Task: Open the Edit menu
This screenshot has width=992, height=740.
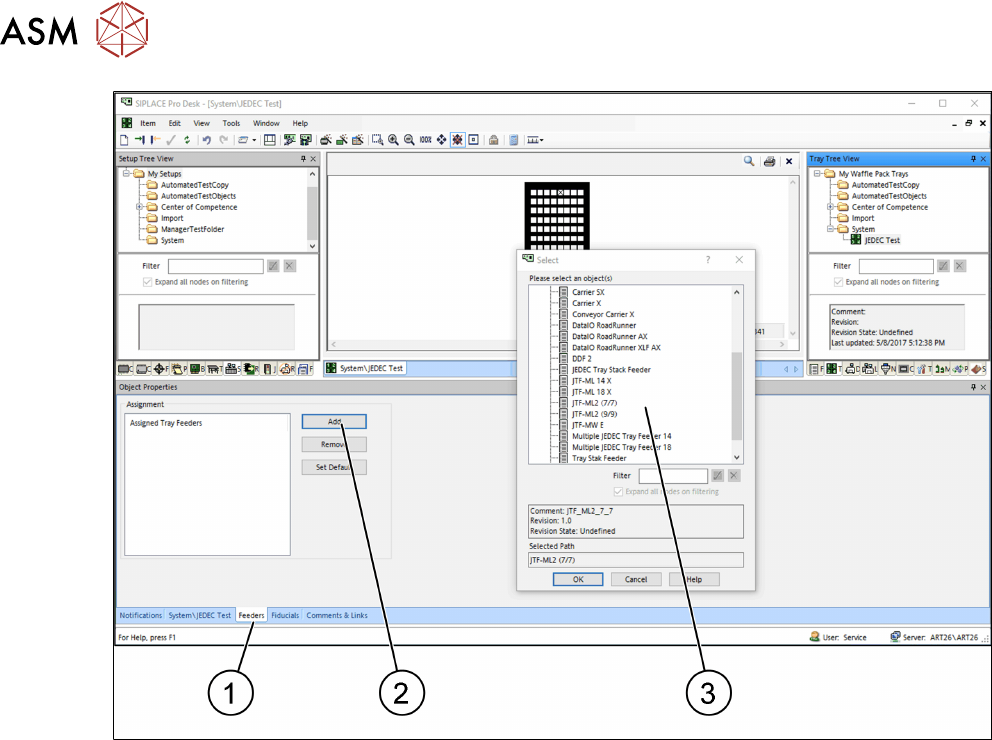Action: [175, 123]
